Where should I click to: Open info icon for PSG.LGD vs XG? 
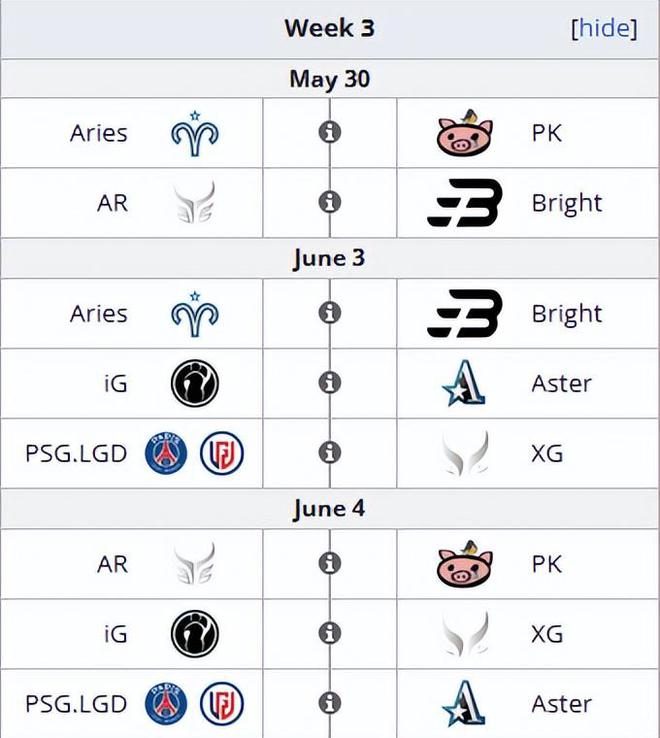pos(330,453)
